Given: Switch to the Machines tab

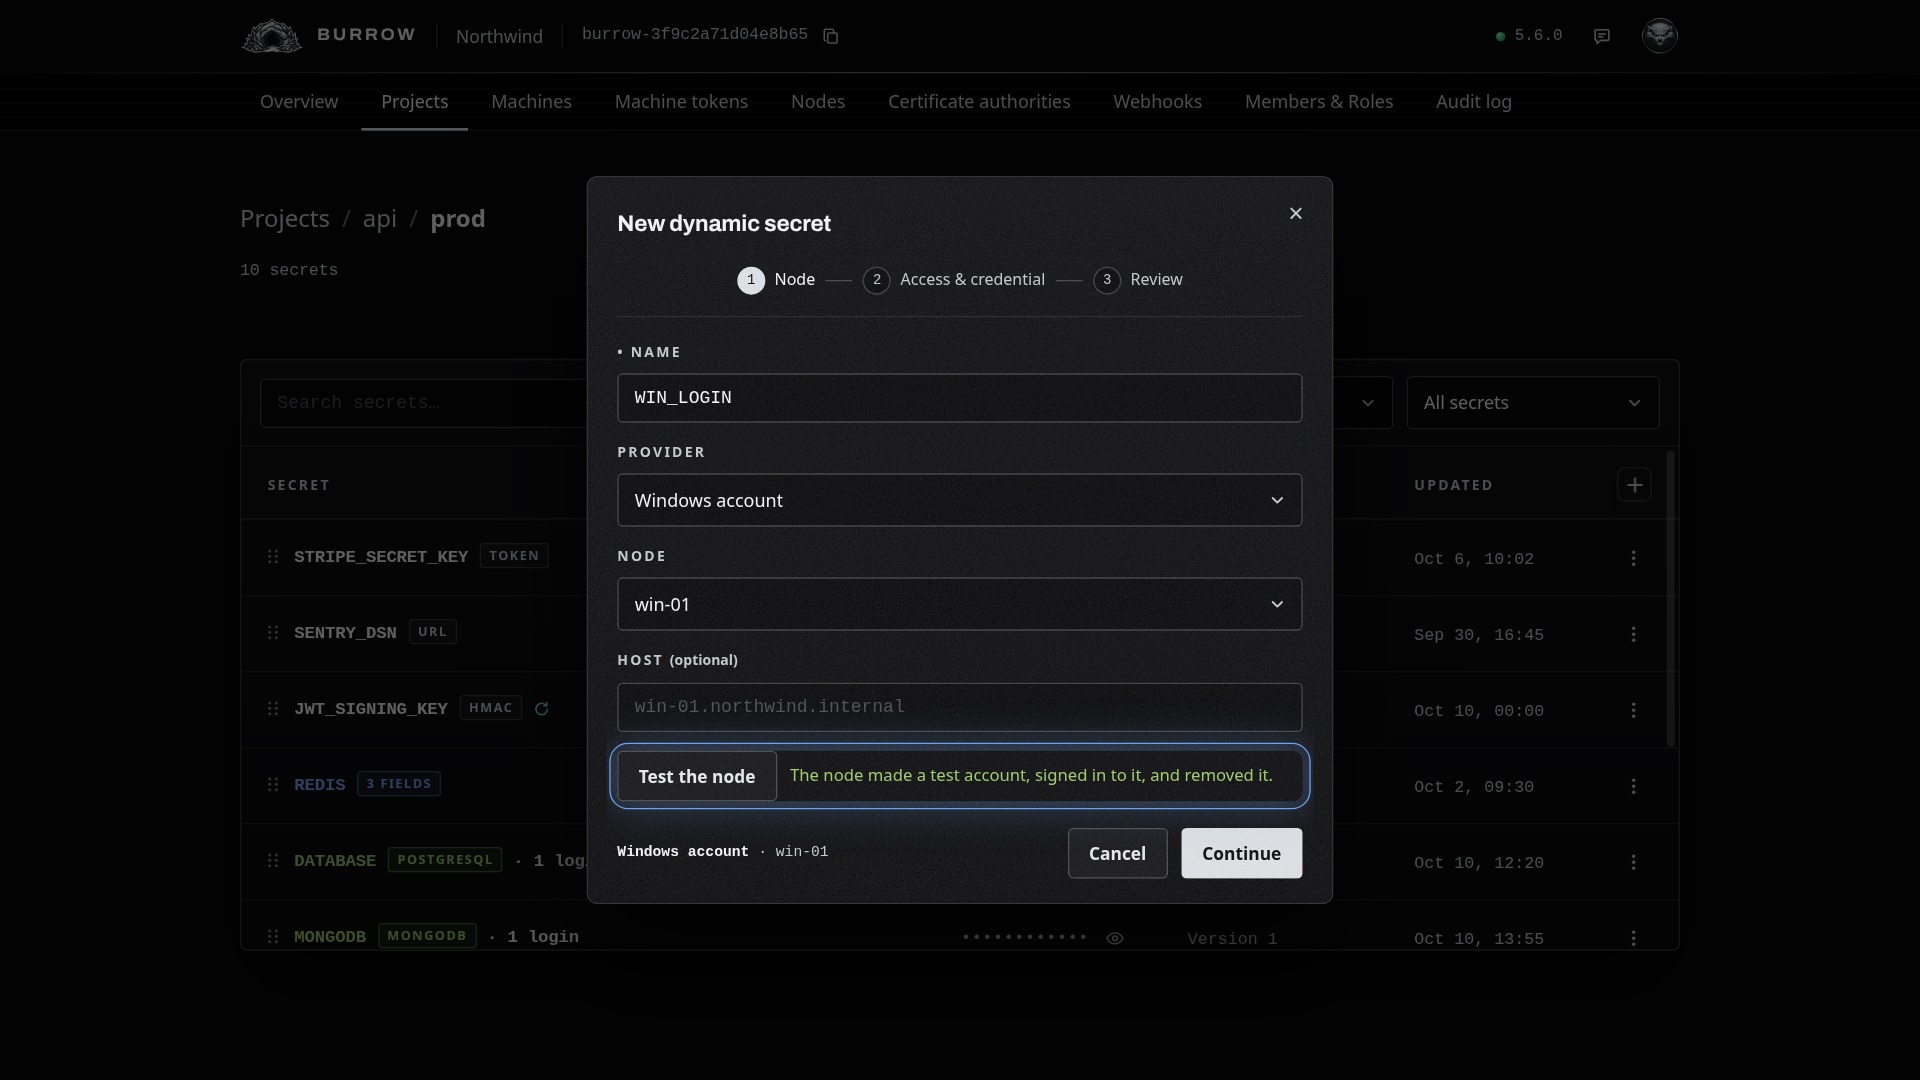Looking at the screenshot, I should (532, 102).
